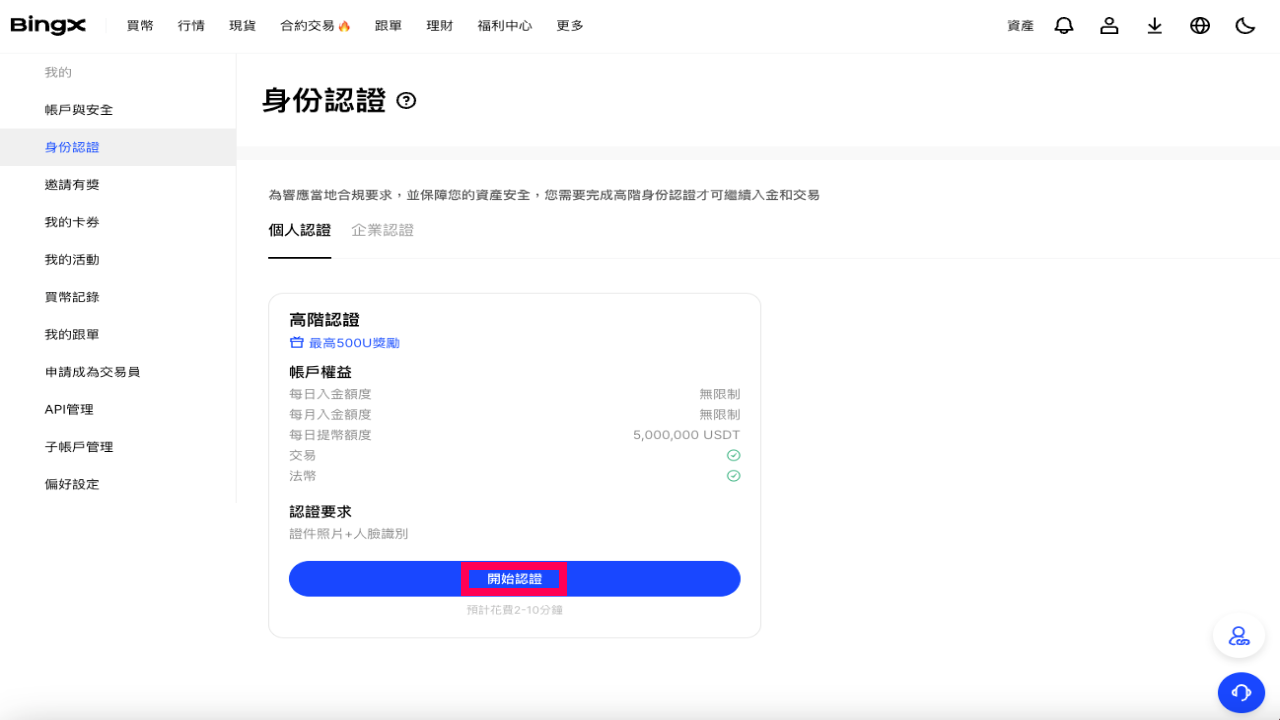Open the language globe icon
This screenshot has width=1280, height=720.
click(x=1199, y=25)
